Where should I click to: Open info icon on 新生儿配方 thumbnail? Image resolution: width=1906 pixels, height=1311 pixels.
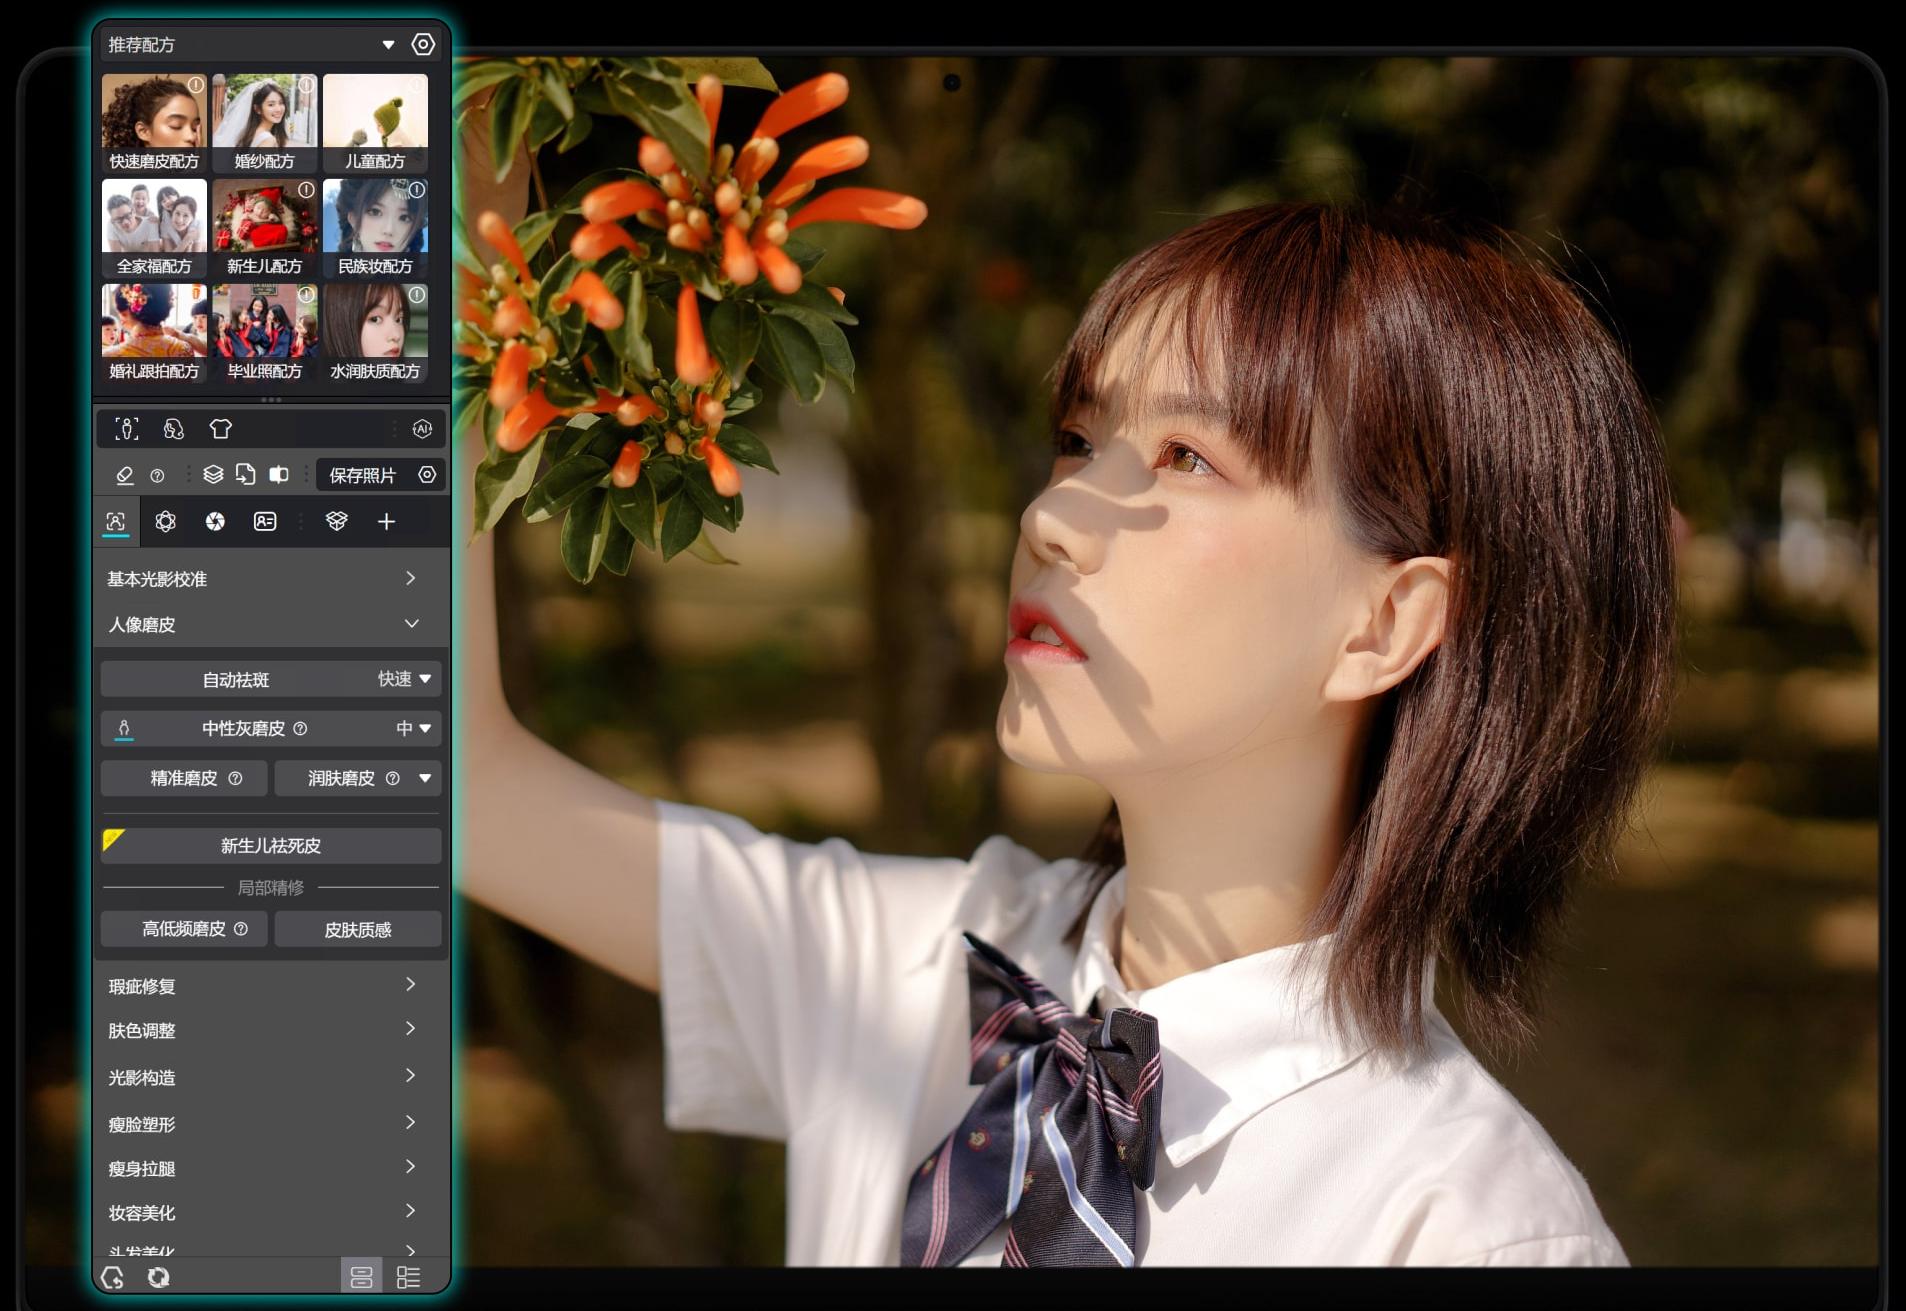pyautogui.click(x=306, y=189)
